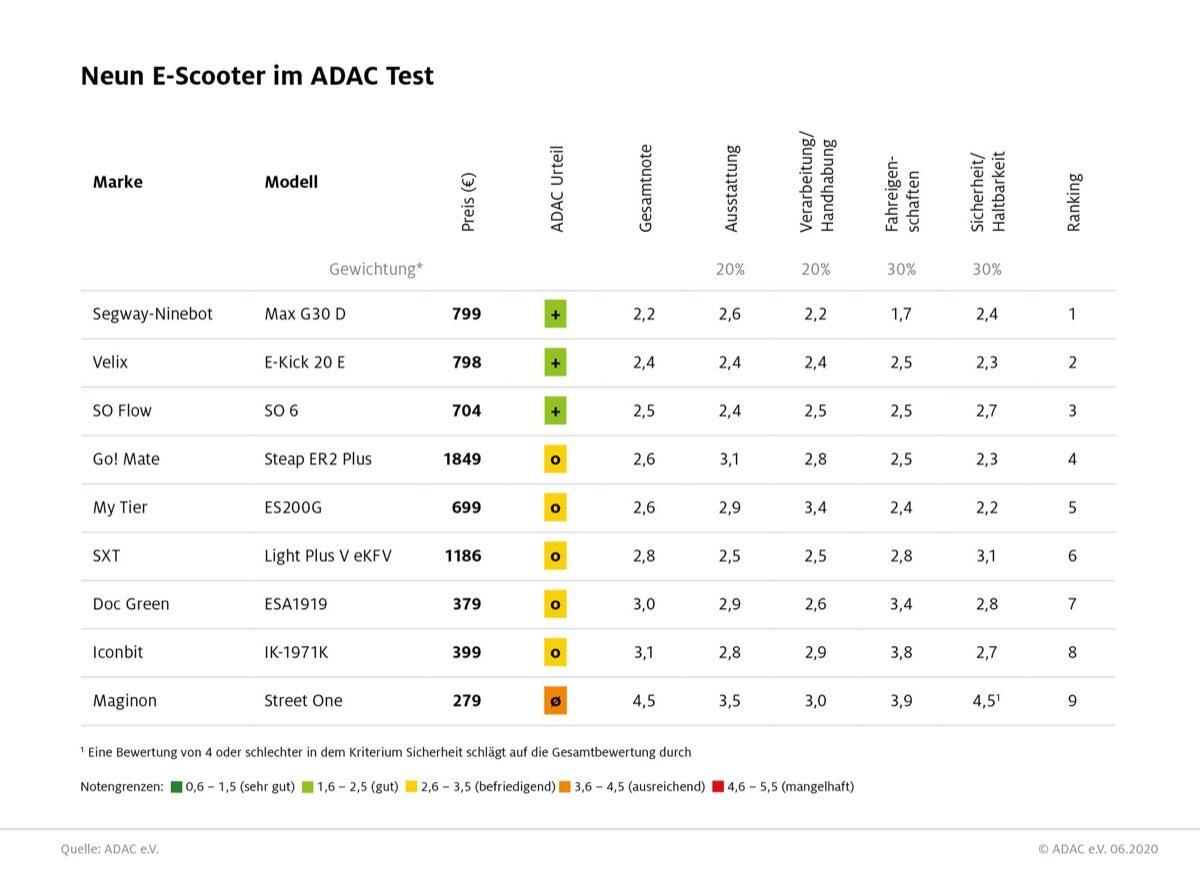Select the Segway-Ninebot brand name
1200x894 pixels.
pyautogui.click(x=152, y=314)
